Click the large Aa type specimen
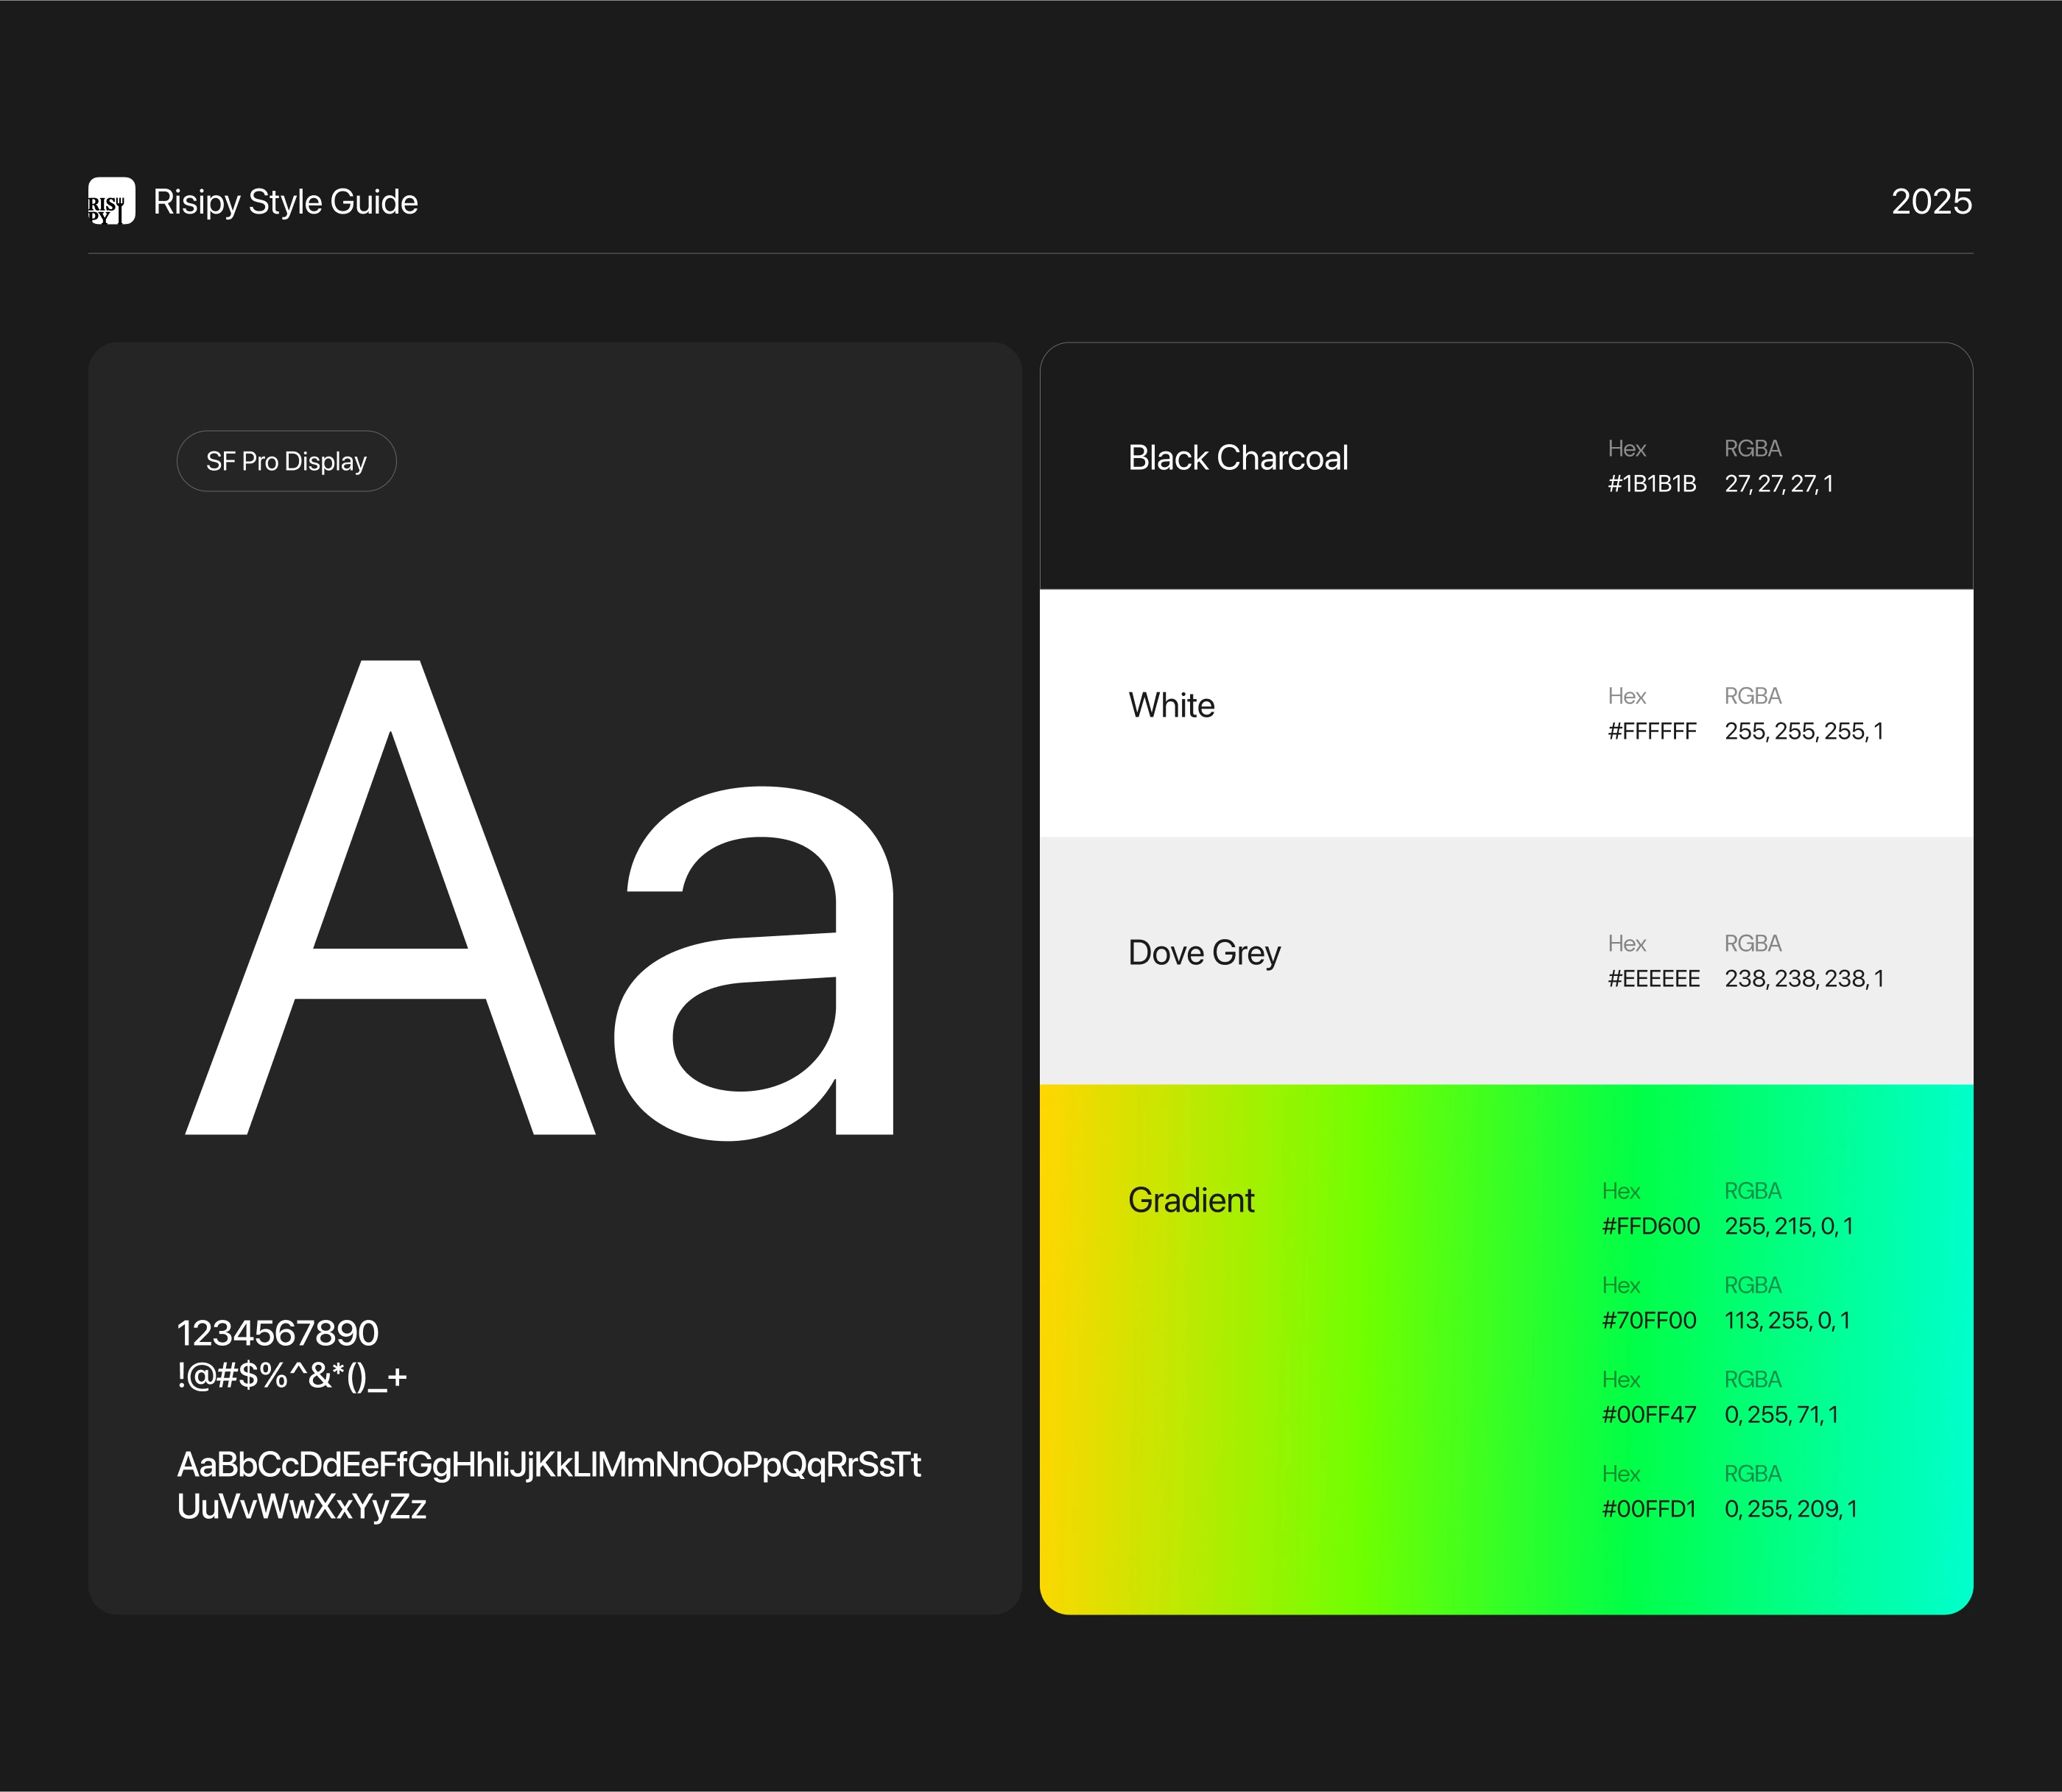 tap(541, 900)
